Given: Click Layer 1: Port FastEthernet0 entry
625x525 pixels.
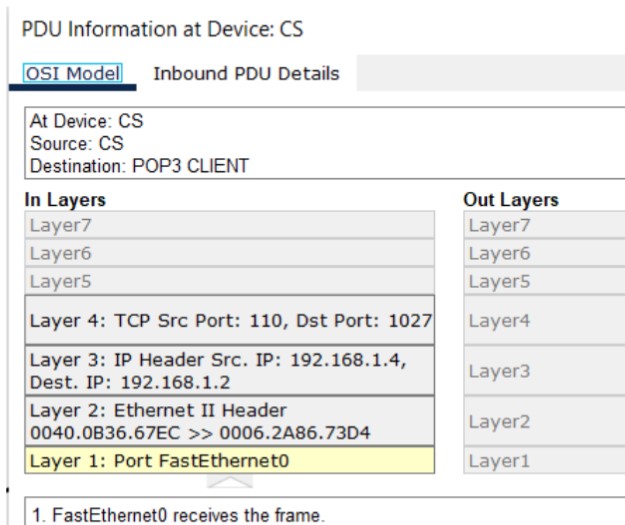Looking at the screenshot, I should 229,461.
